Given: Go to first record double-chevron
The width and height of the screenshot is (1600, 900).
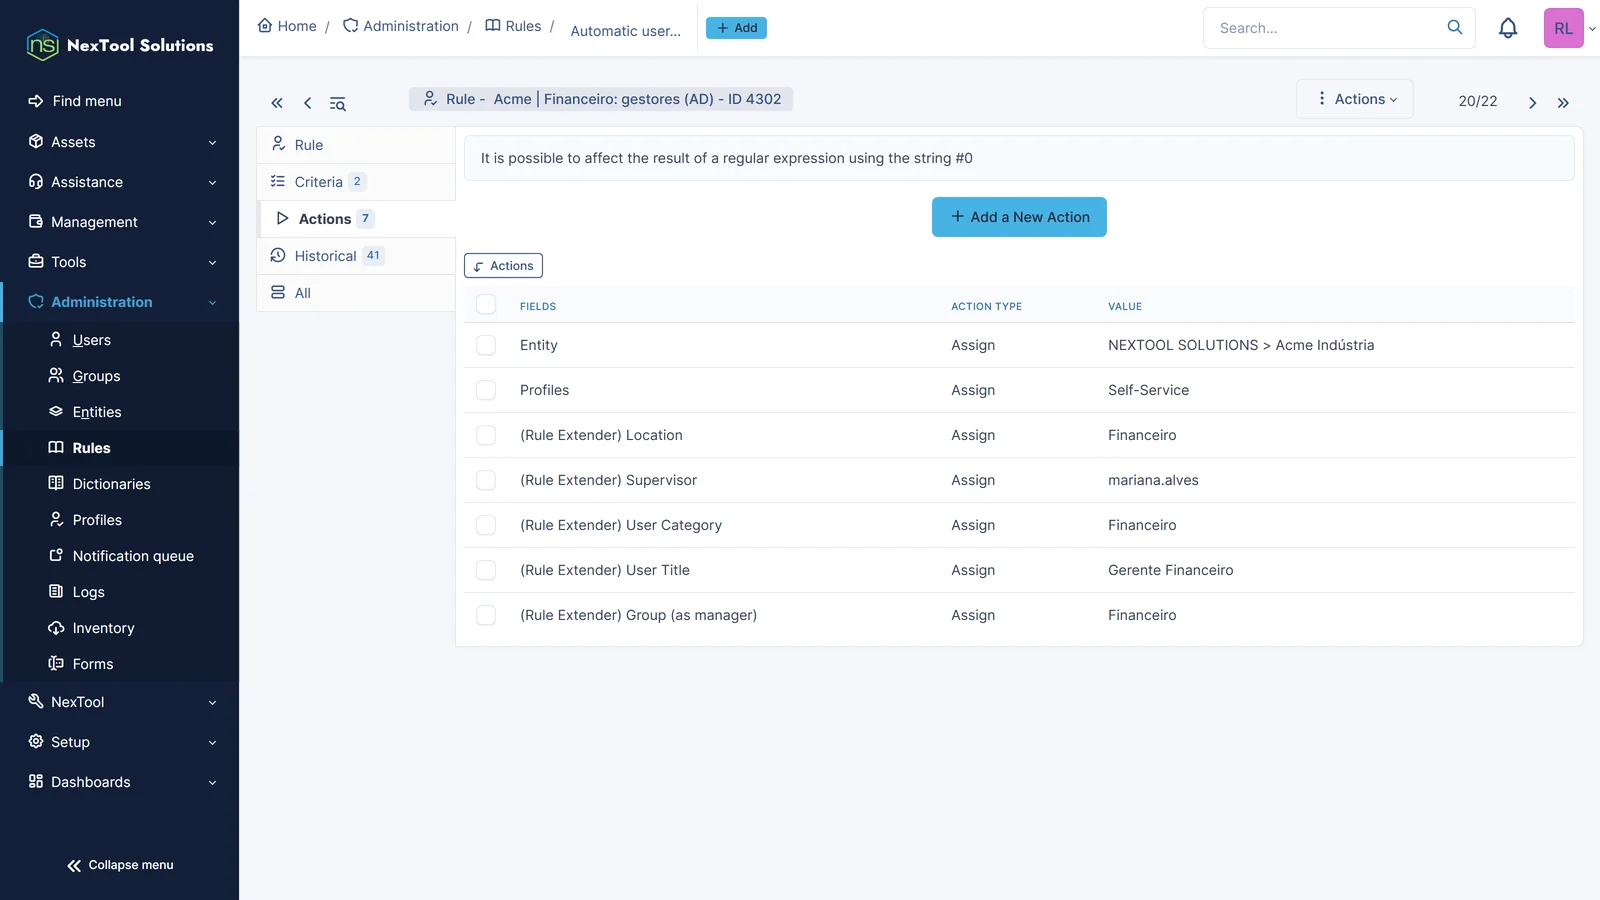Looking at the screenshot, I should [x=277, y=103].
